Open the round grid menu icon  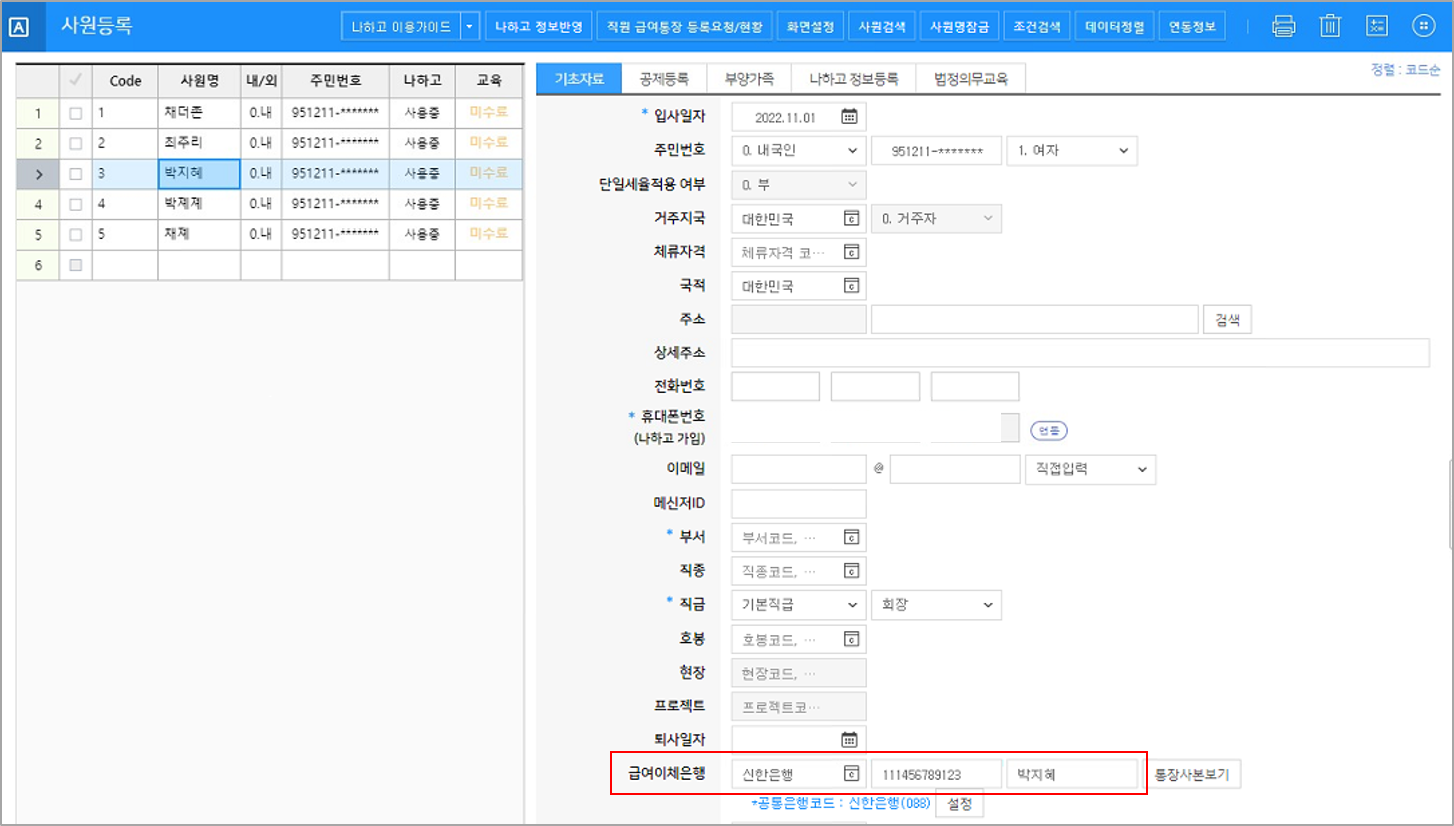(x=1423, y=26)
